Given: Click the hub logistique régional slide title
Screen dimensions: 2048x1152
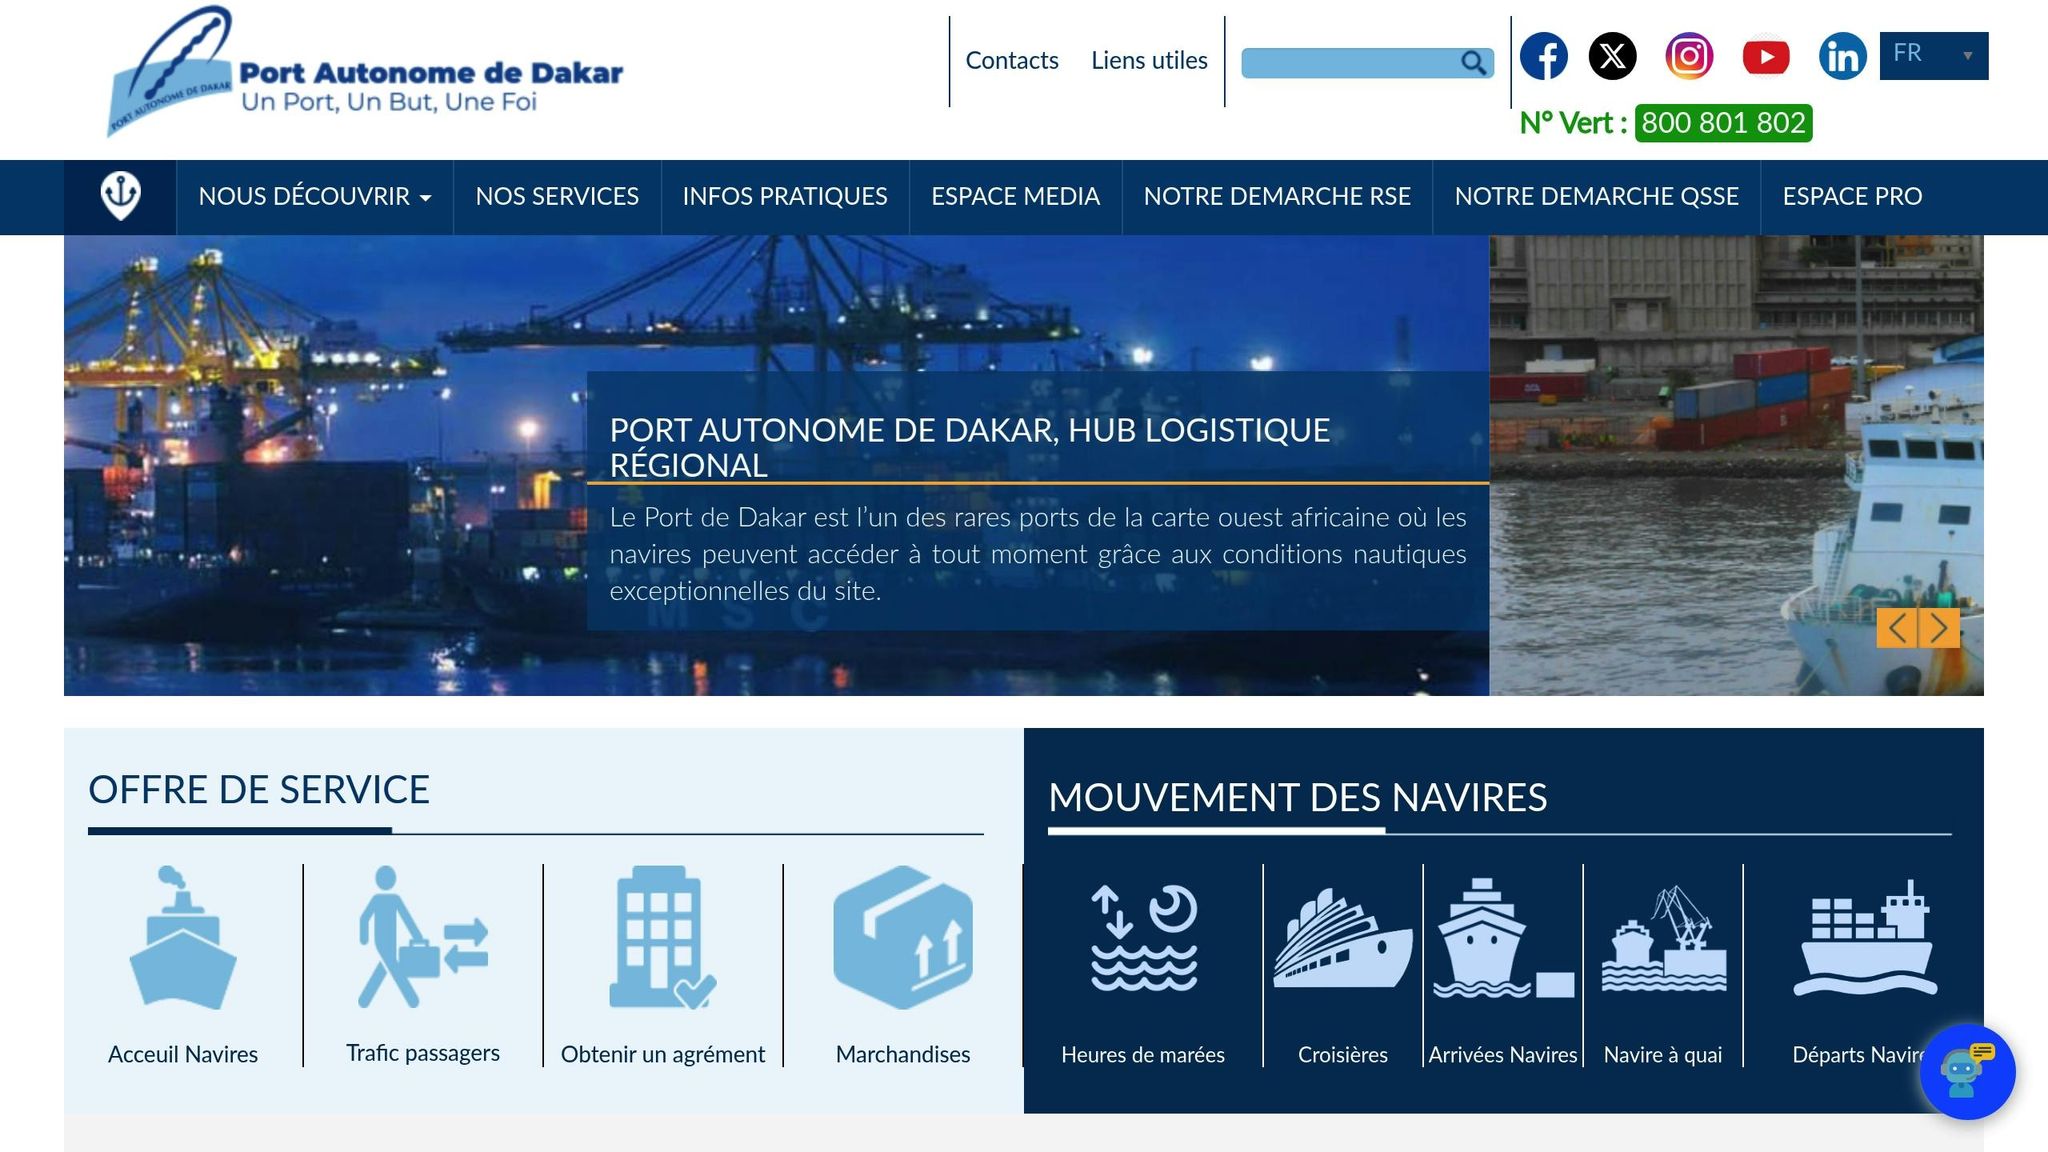Looking at the screenshot, I should coord(969,447).
